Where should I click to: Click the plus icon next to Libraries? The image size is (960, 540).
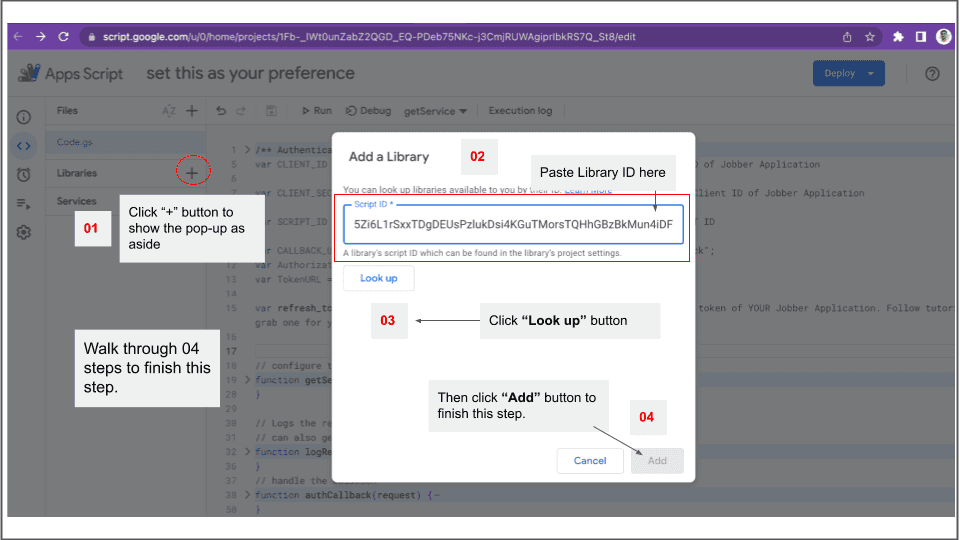(x=193, y=173)
